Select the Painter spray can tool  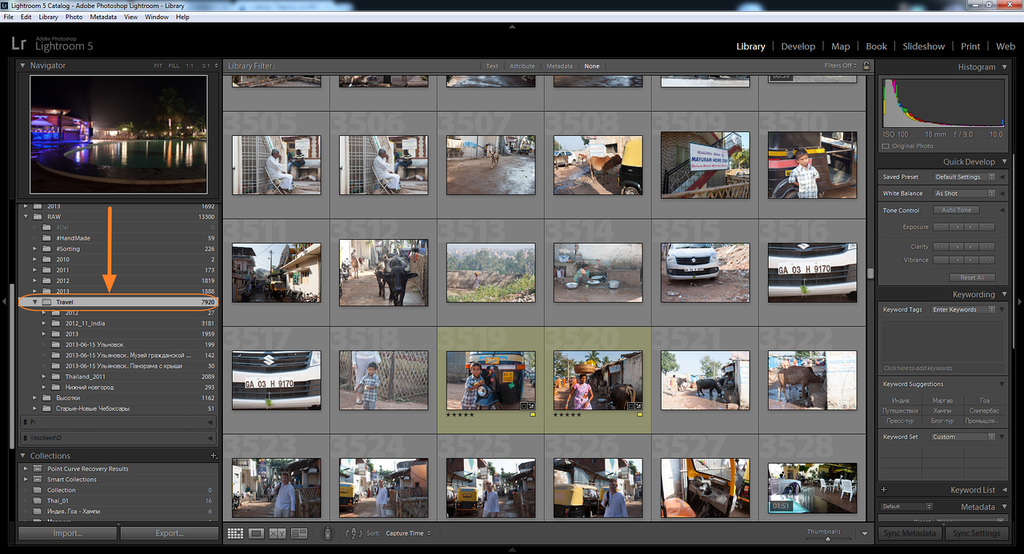tap(328, 534)
